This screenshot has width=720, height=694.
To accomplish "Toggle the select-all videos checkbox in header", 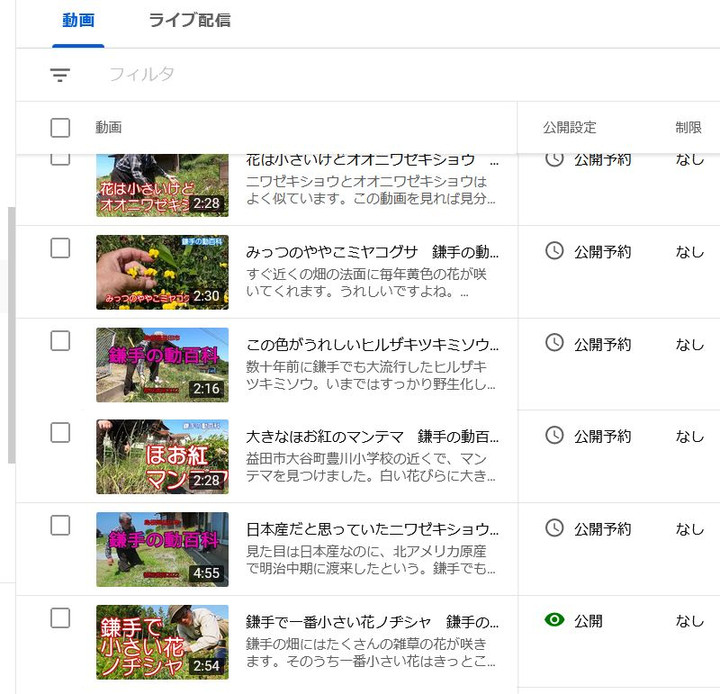I will [60, 127].
